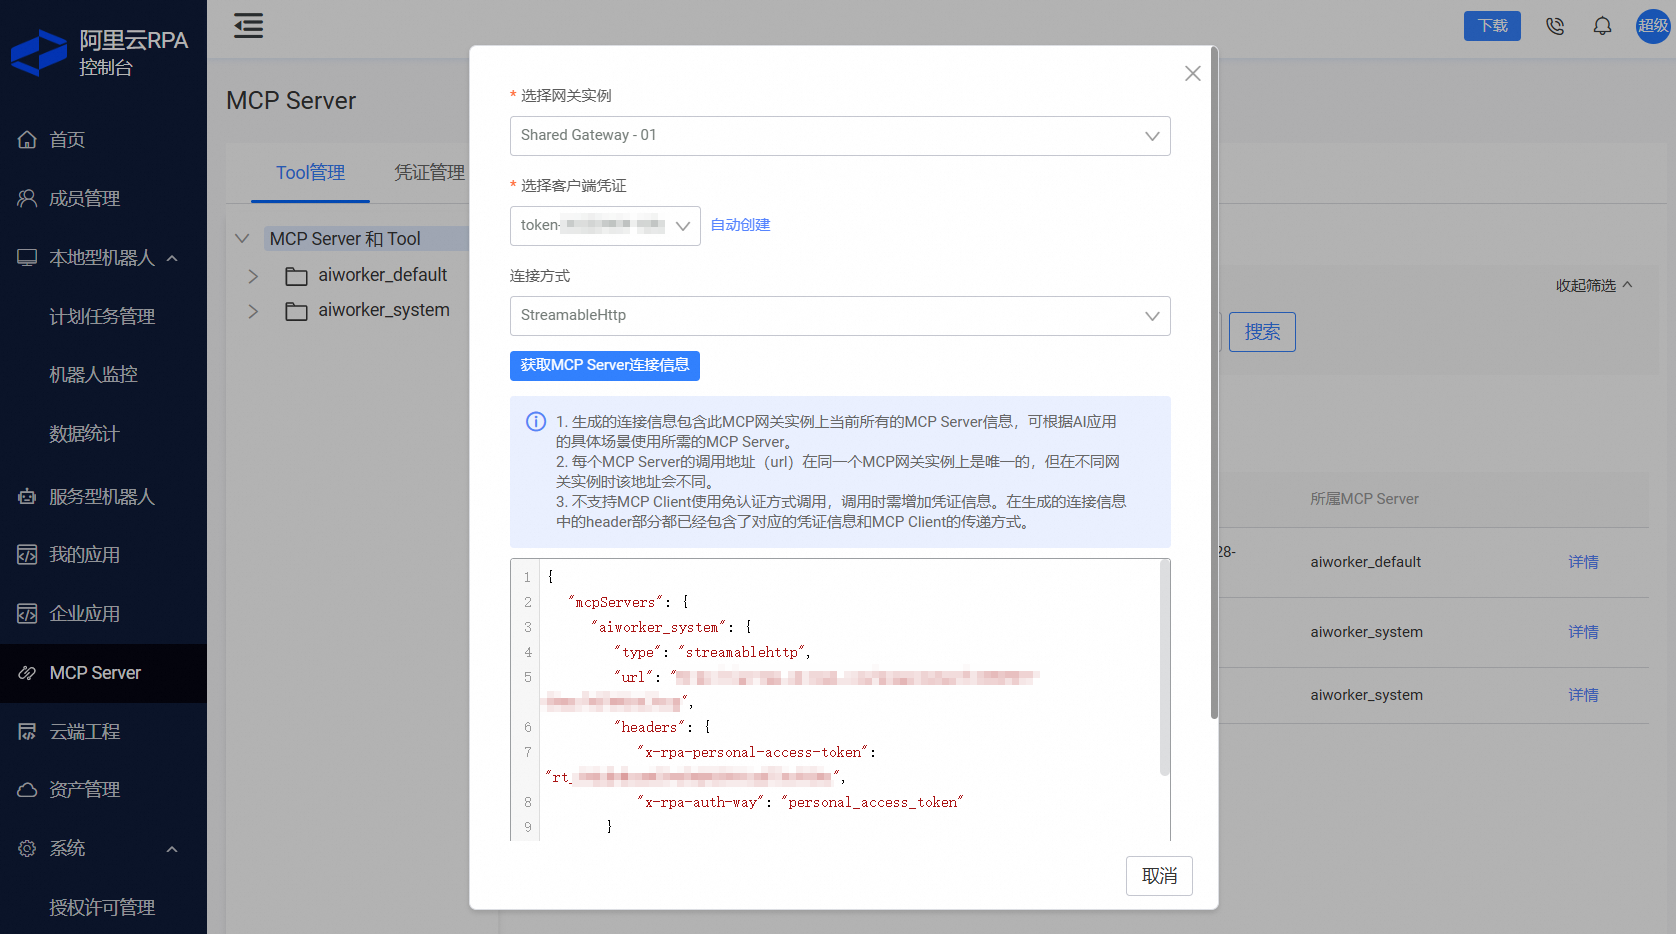Open the StreamableHttp connection type dropdown
This screenshot has height=934, width=1676.
click(840, 316)
